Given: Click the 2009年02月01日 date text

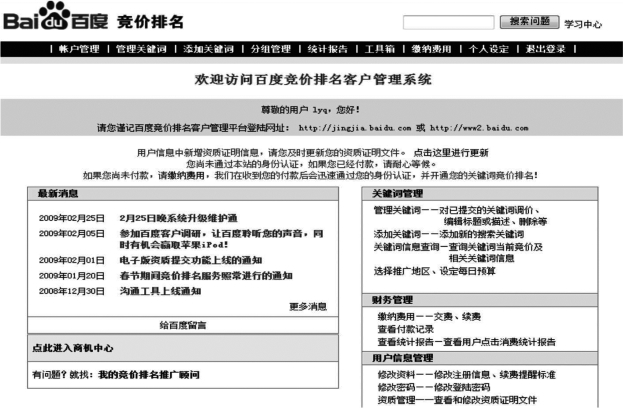Looking at the screenshot, I should tap(72, 260).
